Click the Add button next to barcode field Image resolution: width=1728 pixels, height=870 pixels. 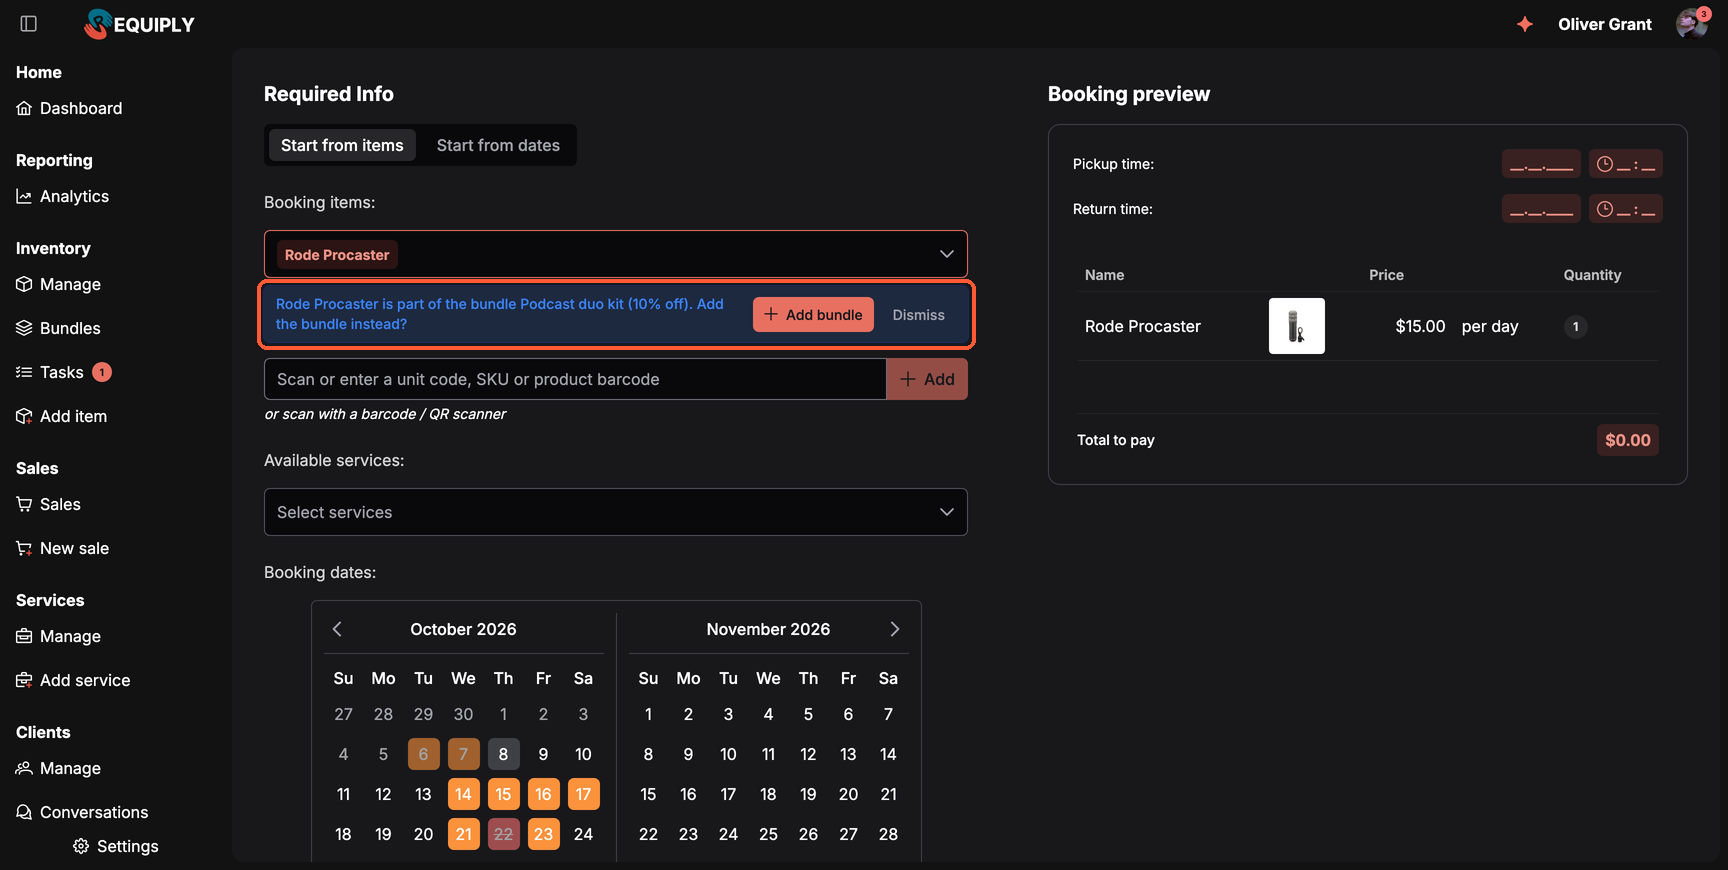coord(927,379)
